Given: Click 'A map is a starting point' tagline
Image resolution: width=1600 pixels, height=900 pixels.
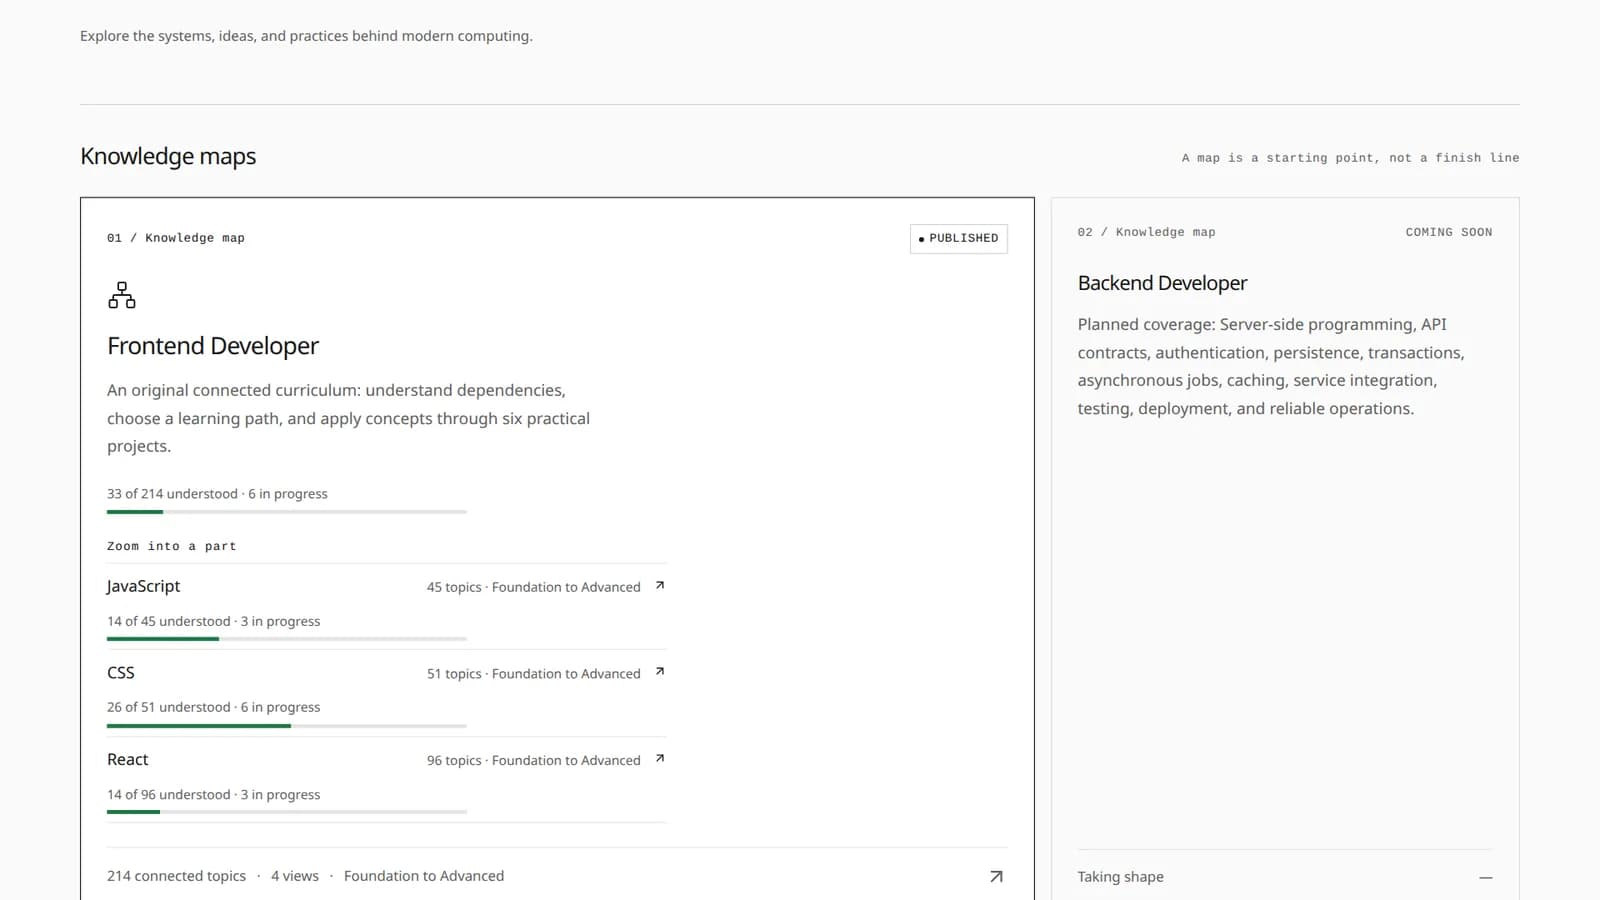Looking at the screenshot, I should [x=1350, y=158].
